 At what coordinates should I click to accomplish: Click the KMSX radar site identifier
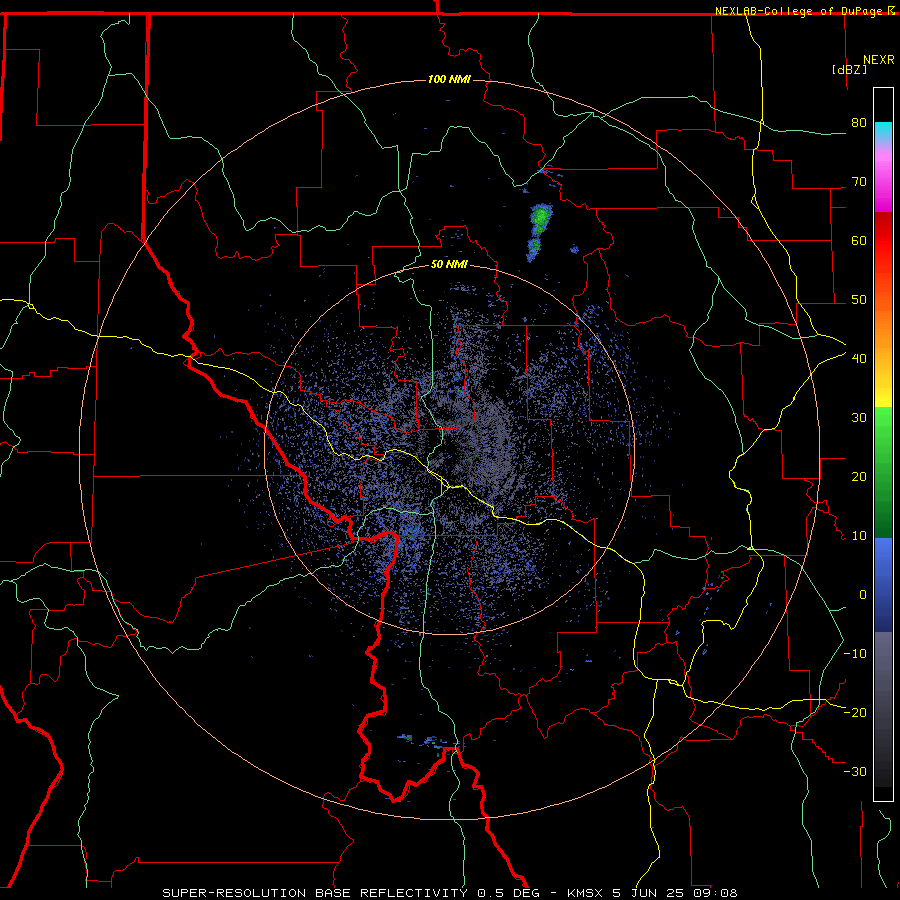point(585,893)
